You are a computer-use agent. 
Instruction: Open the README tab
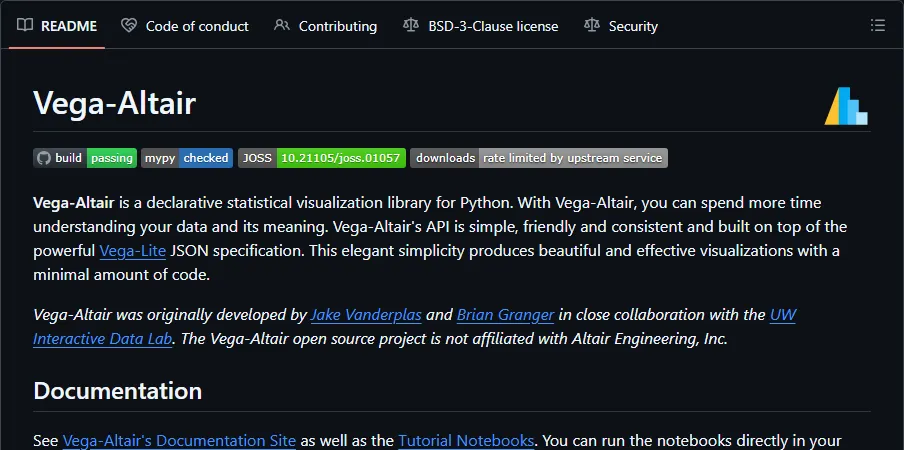[x=56, y=26]
